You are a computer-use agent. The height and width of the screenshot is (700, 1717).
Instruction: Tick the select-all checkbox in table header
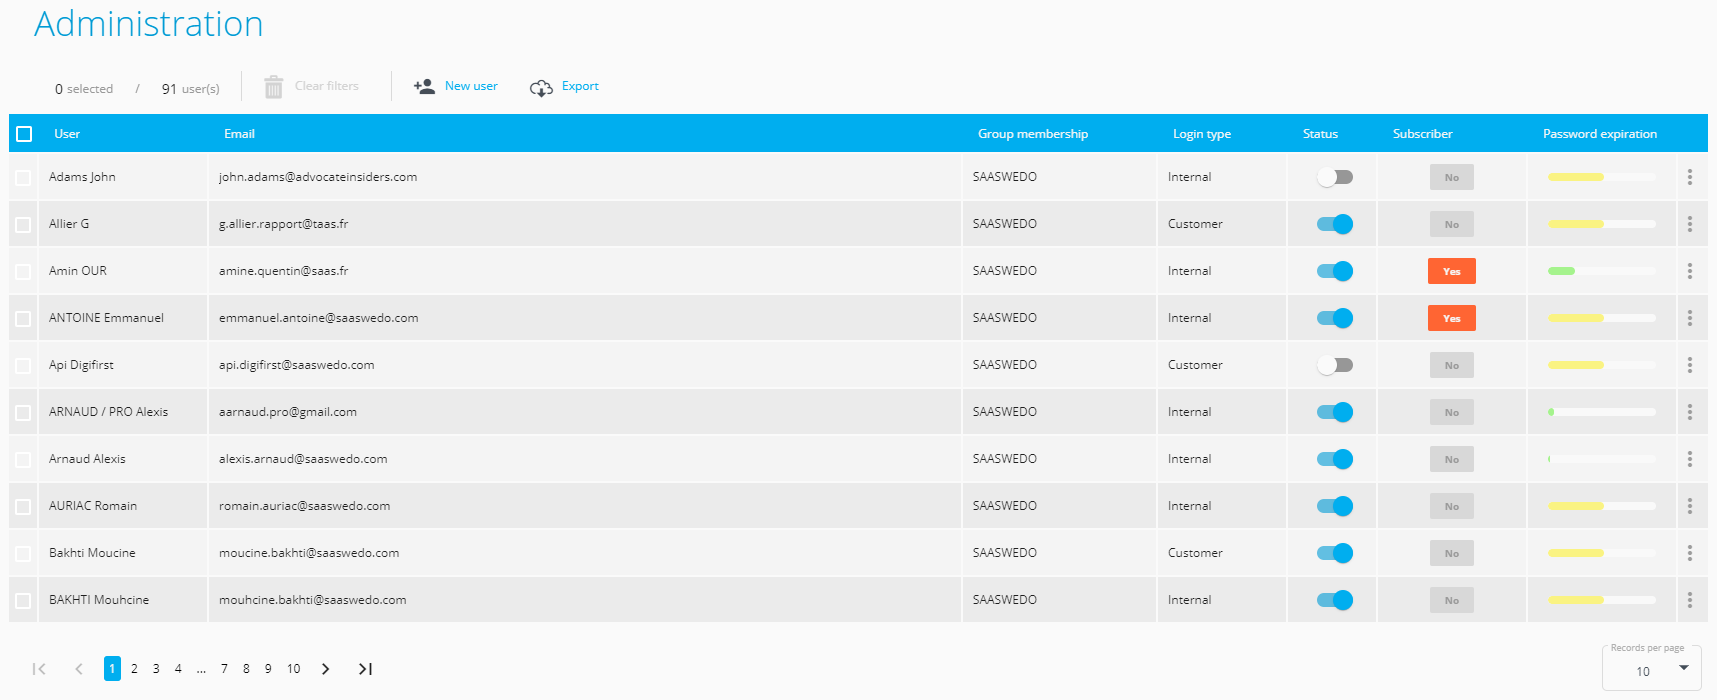pos(25,134)
